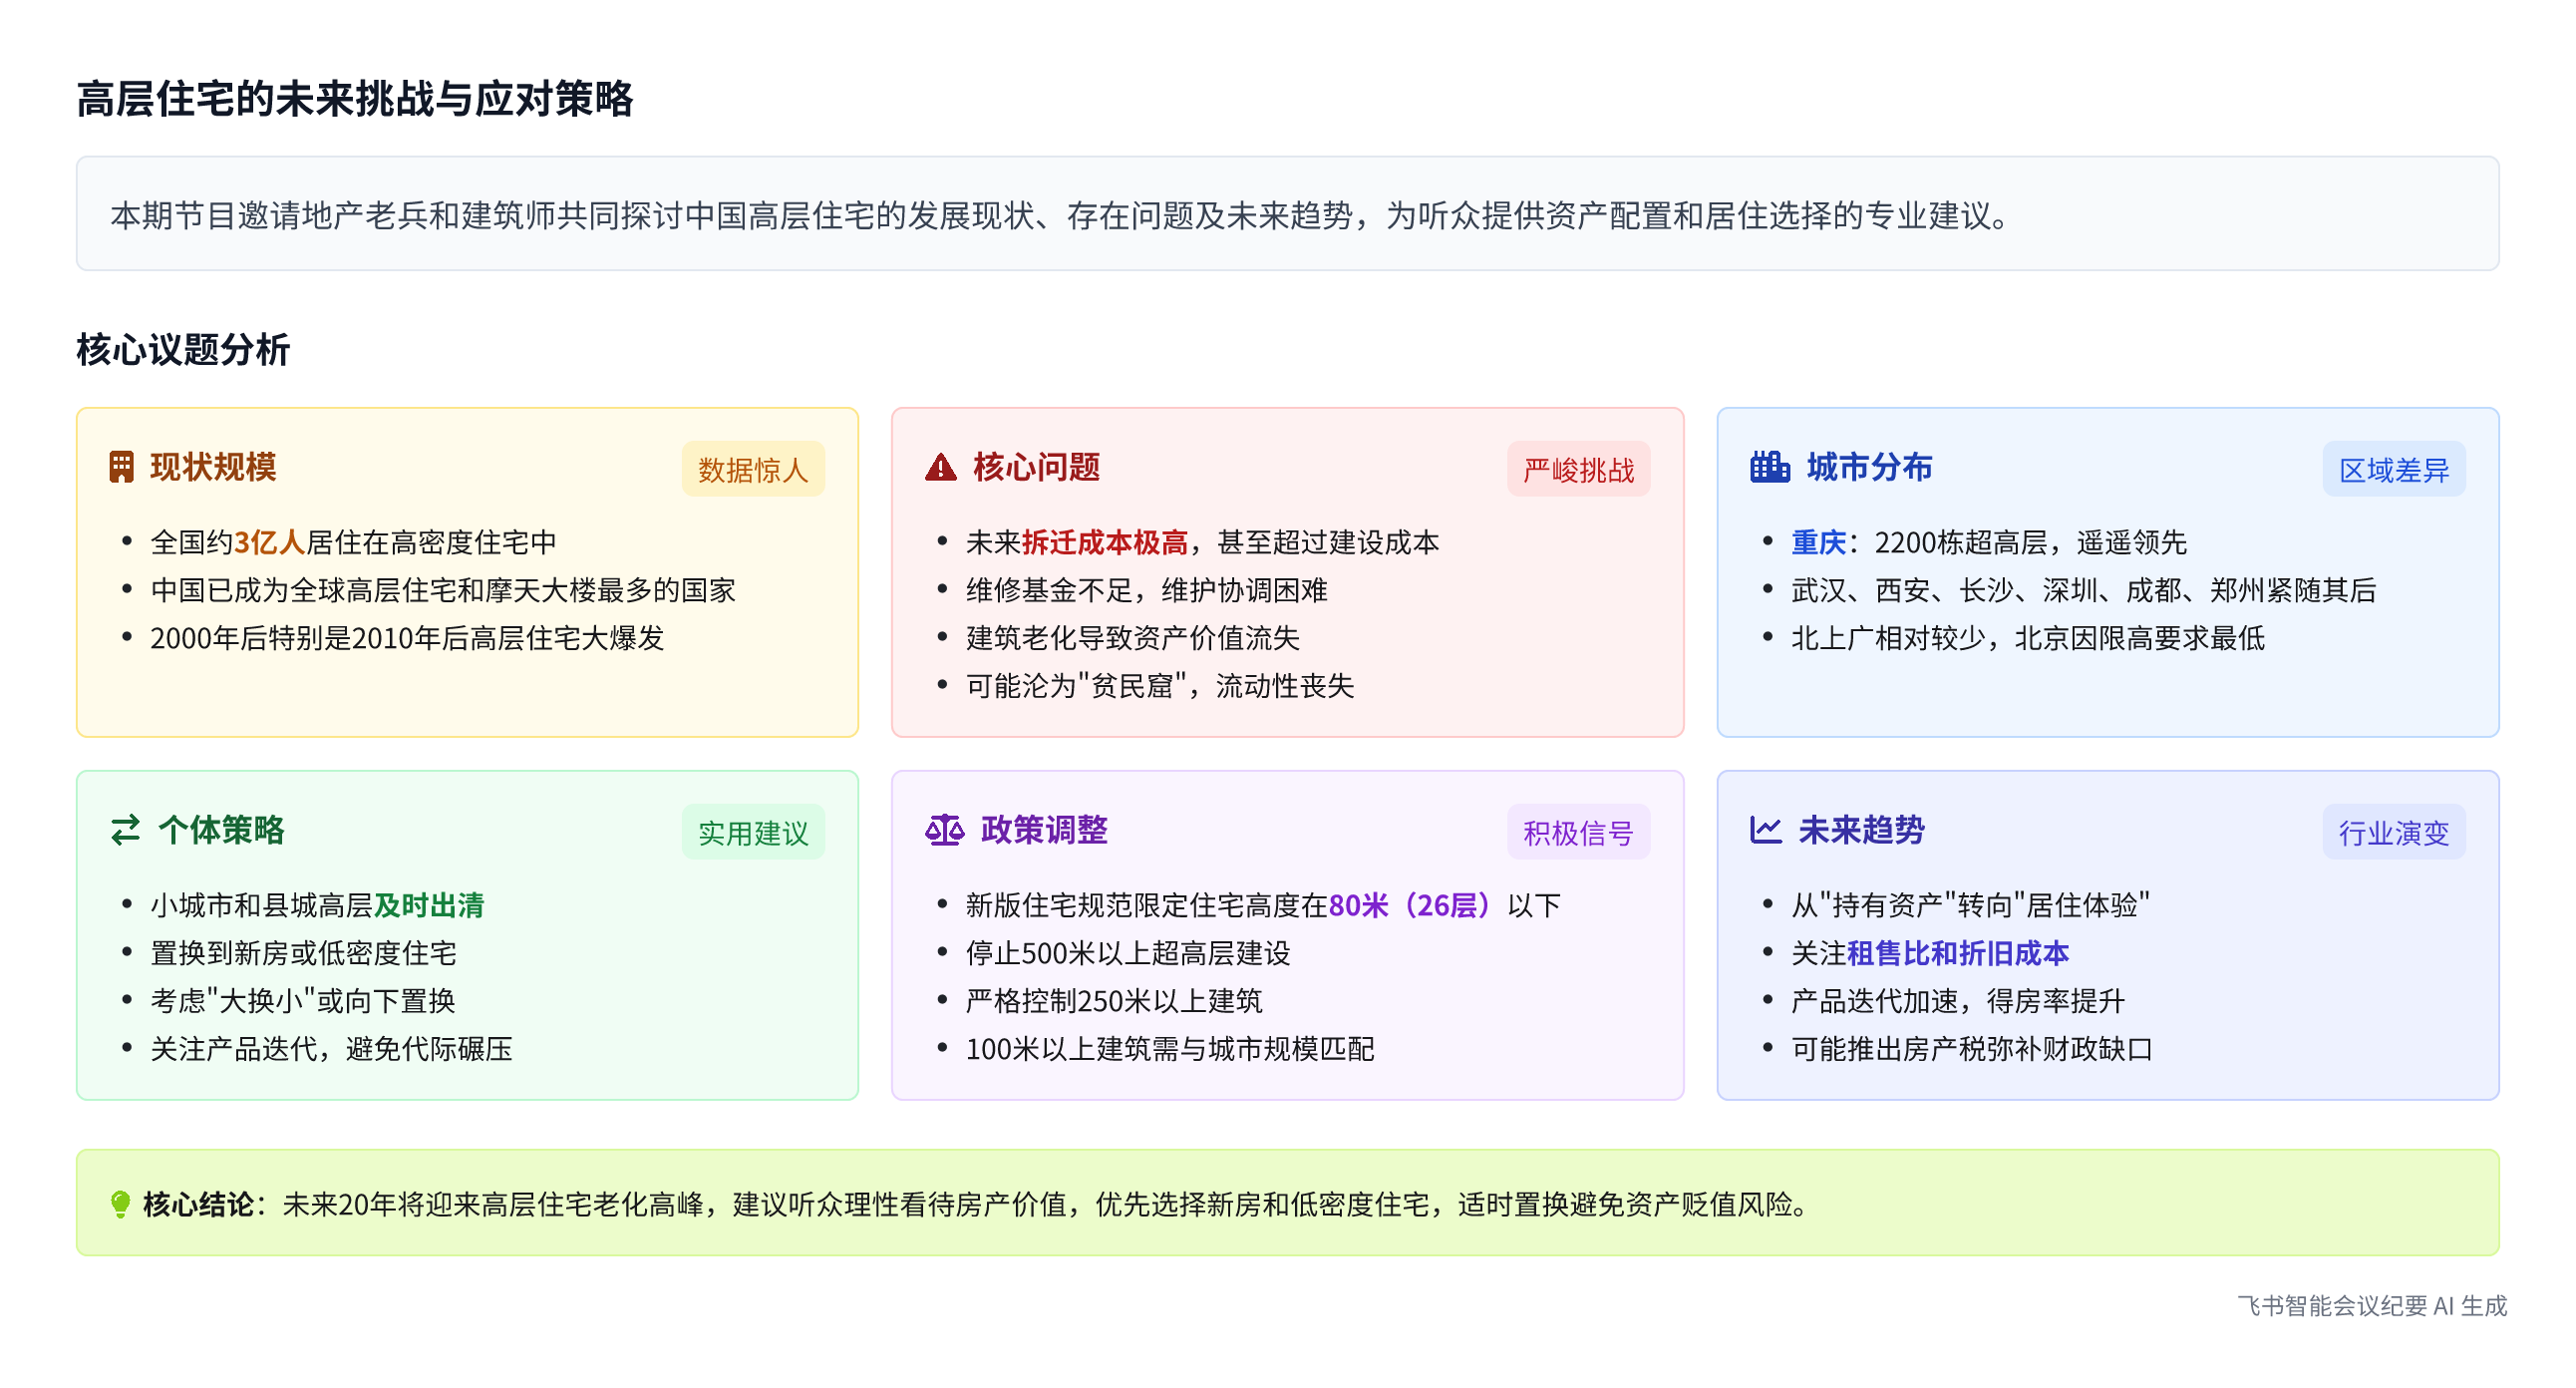Viewport: 2576px width, 1388px height.
Task: Click the building icon beside 现状规模
Action: pyautogui.click(x=121, y=467)
